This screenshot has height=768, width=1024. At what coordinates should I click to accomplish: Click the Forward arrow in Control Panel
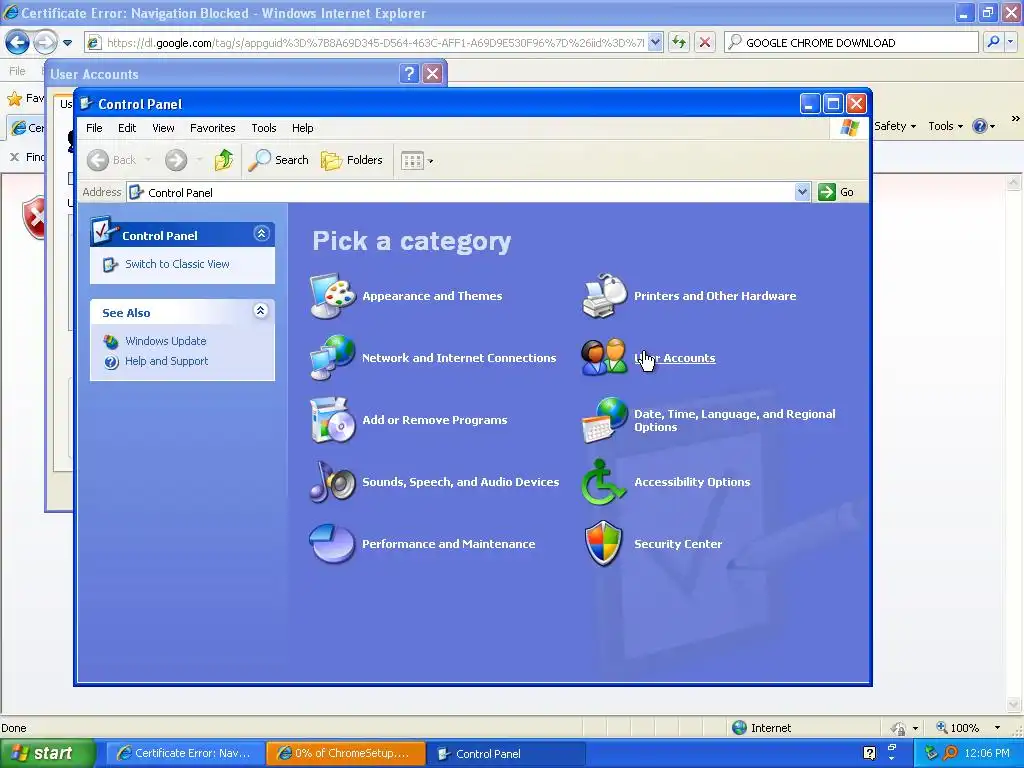(x=176, y=160)
